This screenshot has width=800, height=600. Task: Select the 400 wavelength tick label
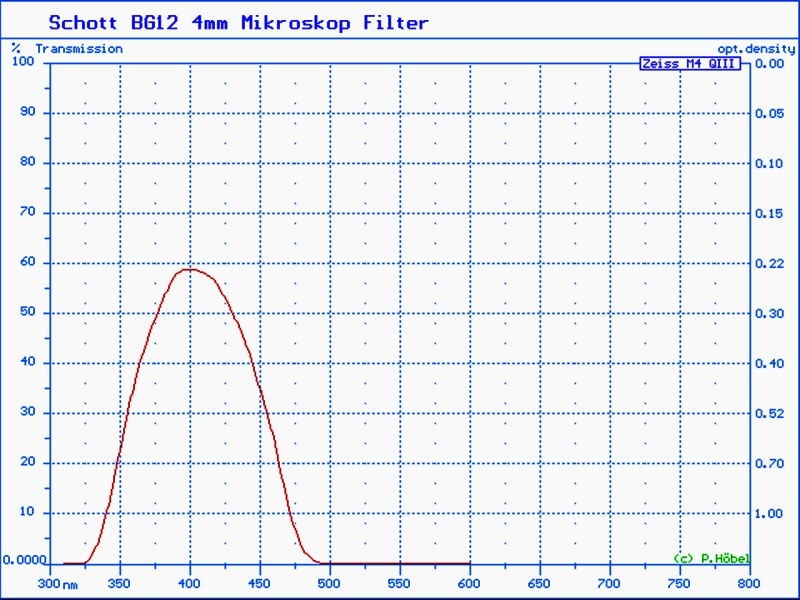(190, 582)
